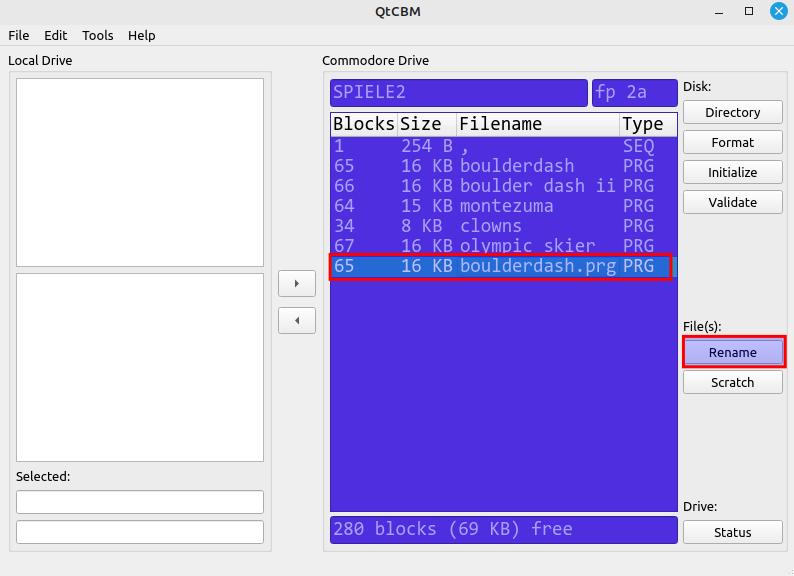The image size is (794, 576).
Task: Click the first Selected input field
Action: pyautogui.click(x=140, y=502)
